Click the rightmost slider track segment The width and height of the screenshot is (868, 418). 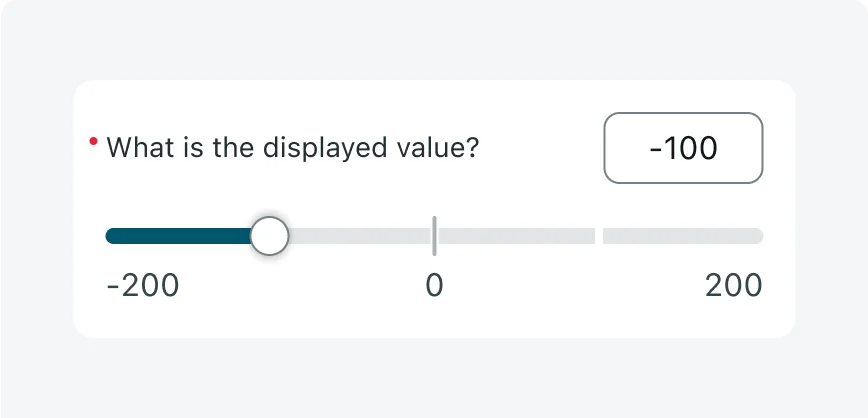click(682, 236)
